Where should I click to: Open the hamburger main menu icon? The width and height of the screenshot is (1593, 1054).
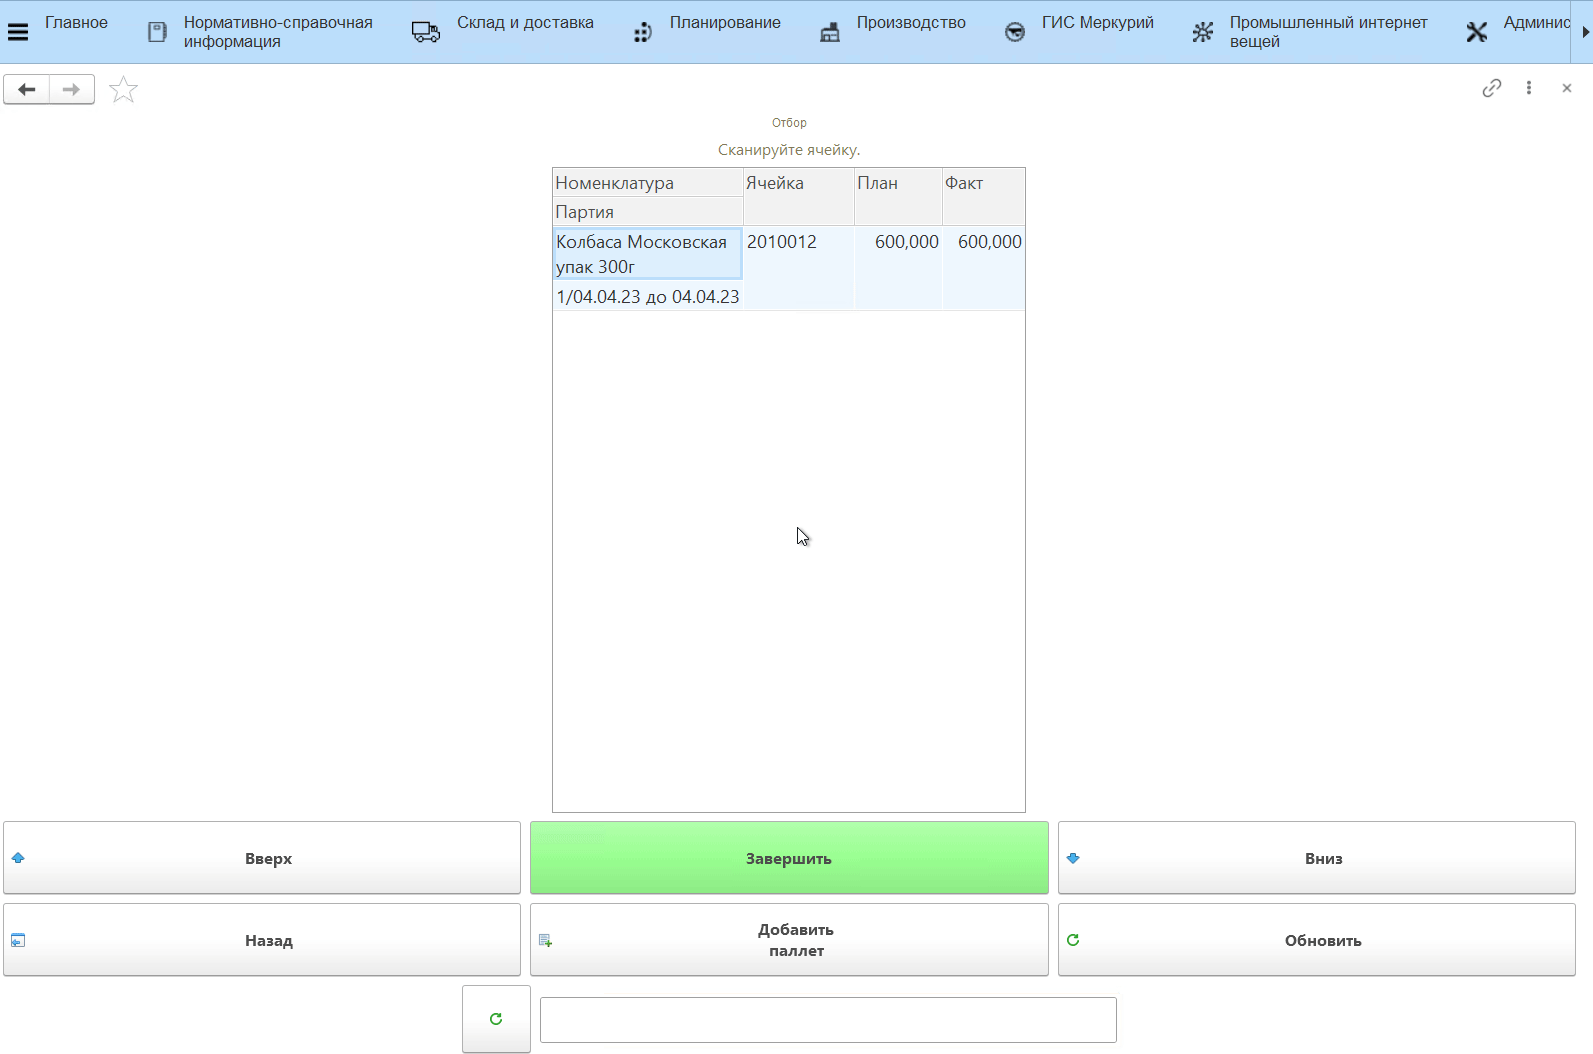[x=18, y=32]
